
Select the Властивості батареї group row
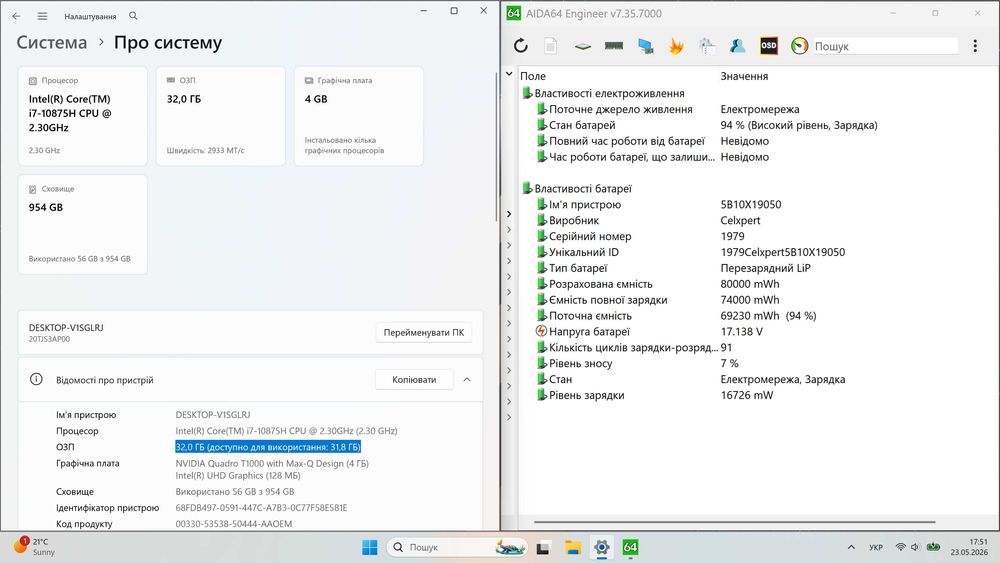click(x=577, y=189)
